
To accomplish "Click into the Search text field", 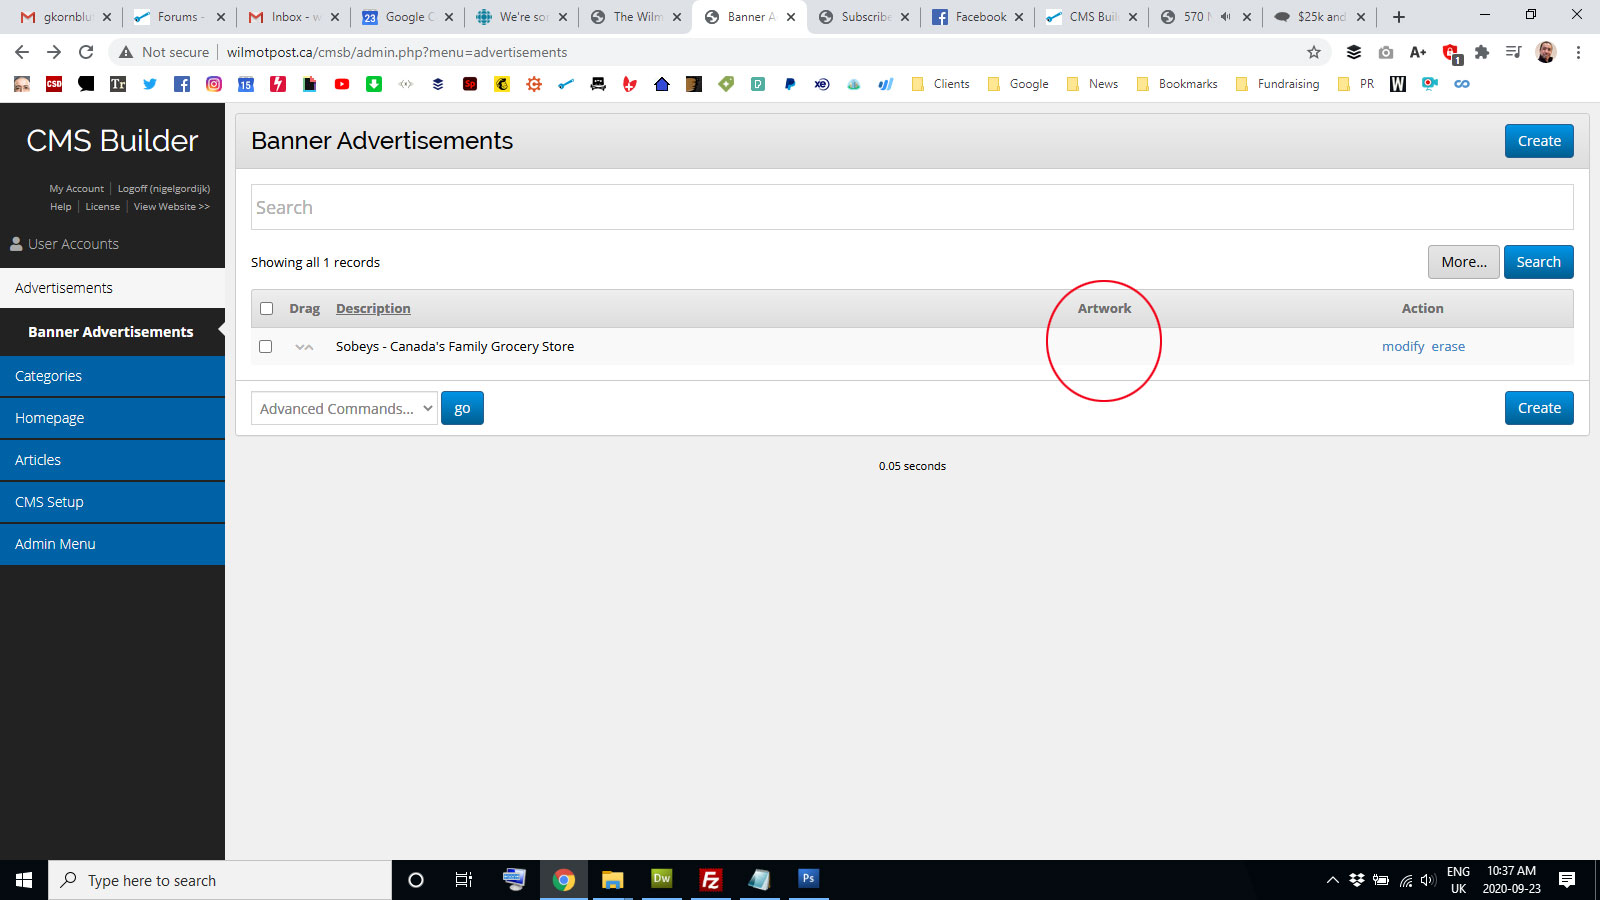I will 911,207.
